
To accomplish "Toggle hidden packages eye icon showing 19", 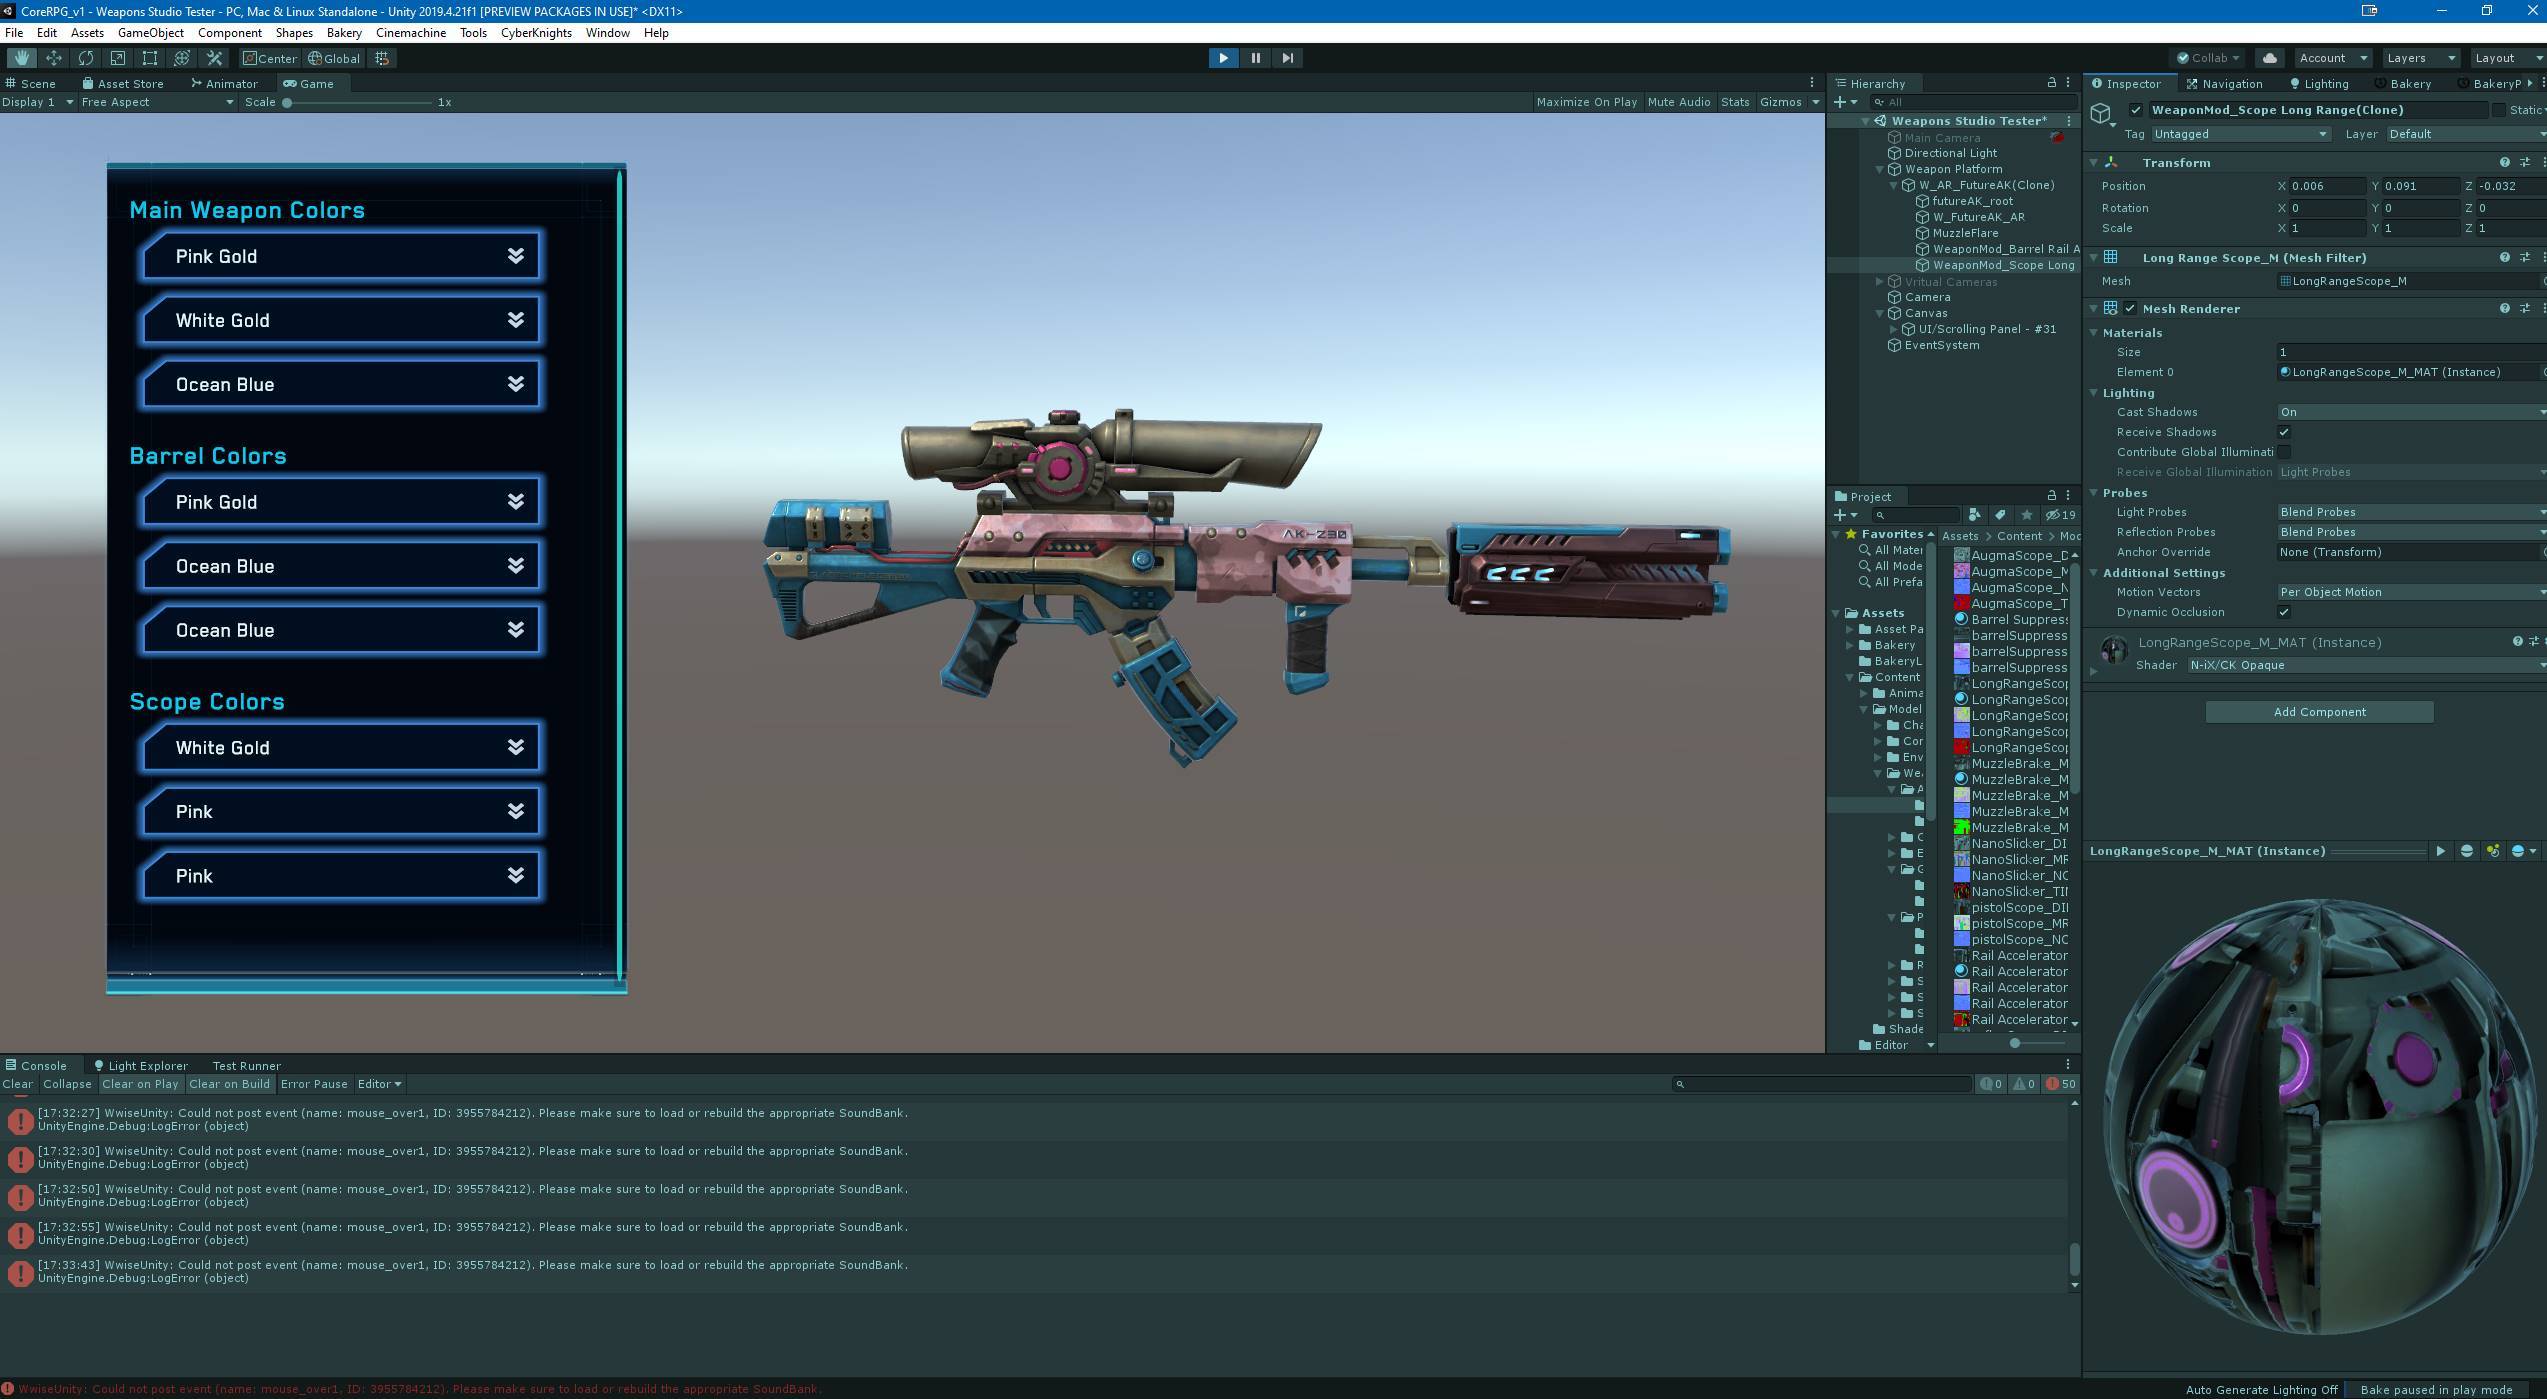I will click(2060, 515).
